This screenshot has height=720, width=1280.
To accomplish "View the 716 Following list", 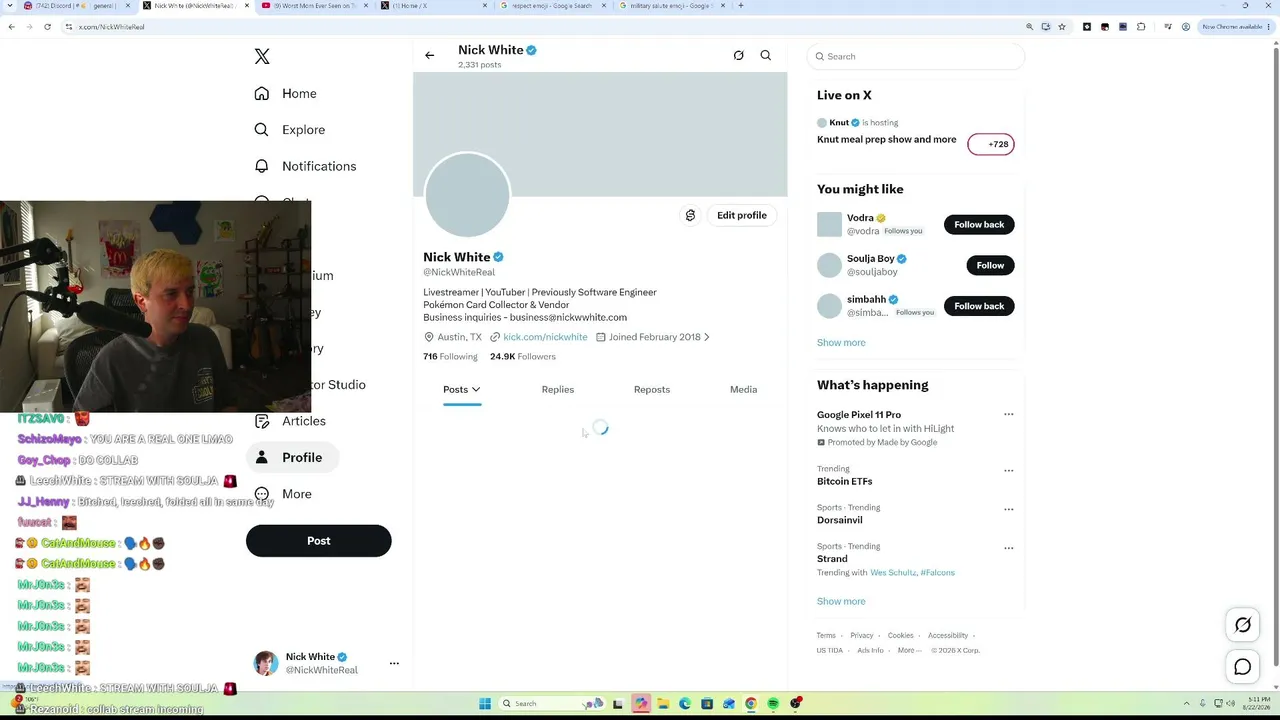I will [x=450, y=357].
